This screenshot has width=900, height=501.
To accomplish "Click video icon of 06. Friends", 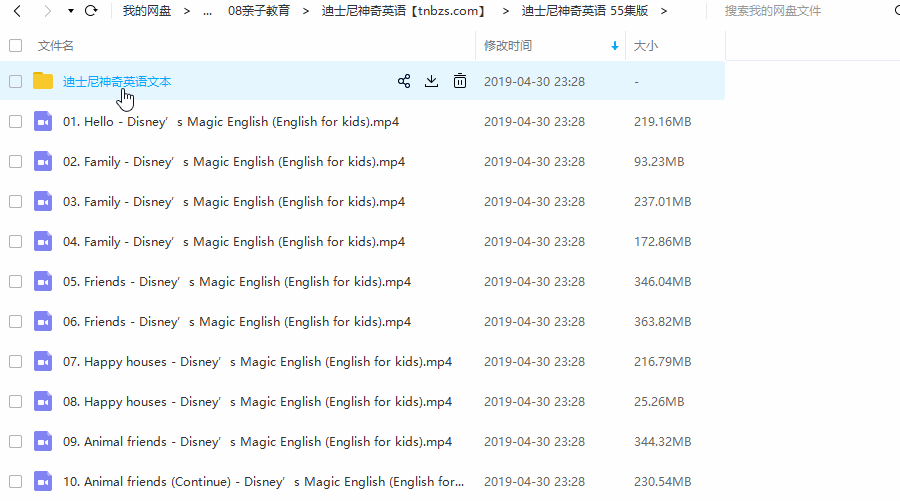I will 43,322.
